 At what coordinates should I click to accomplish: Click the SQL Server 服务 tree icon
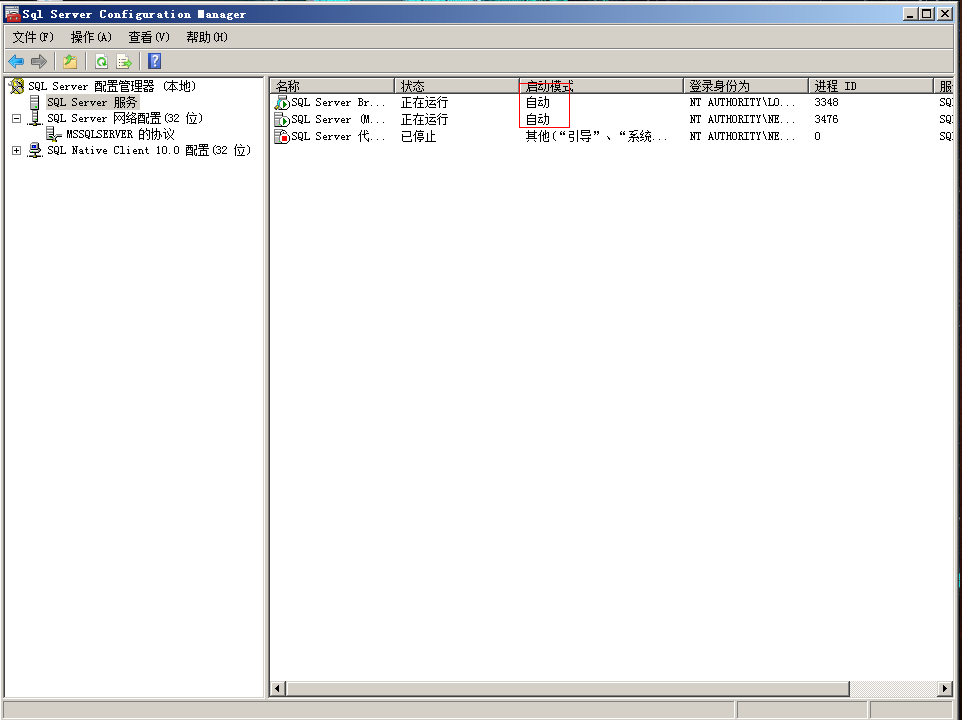pos(35,102)
